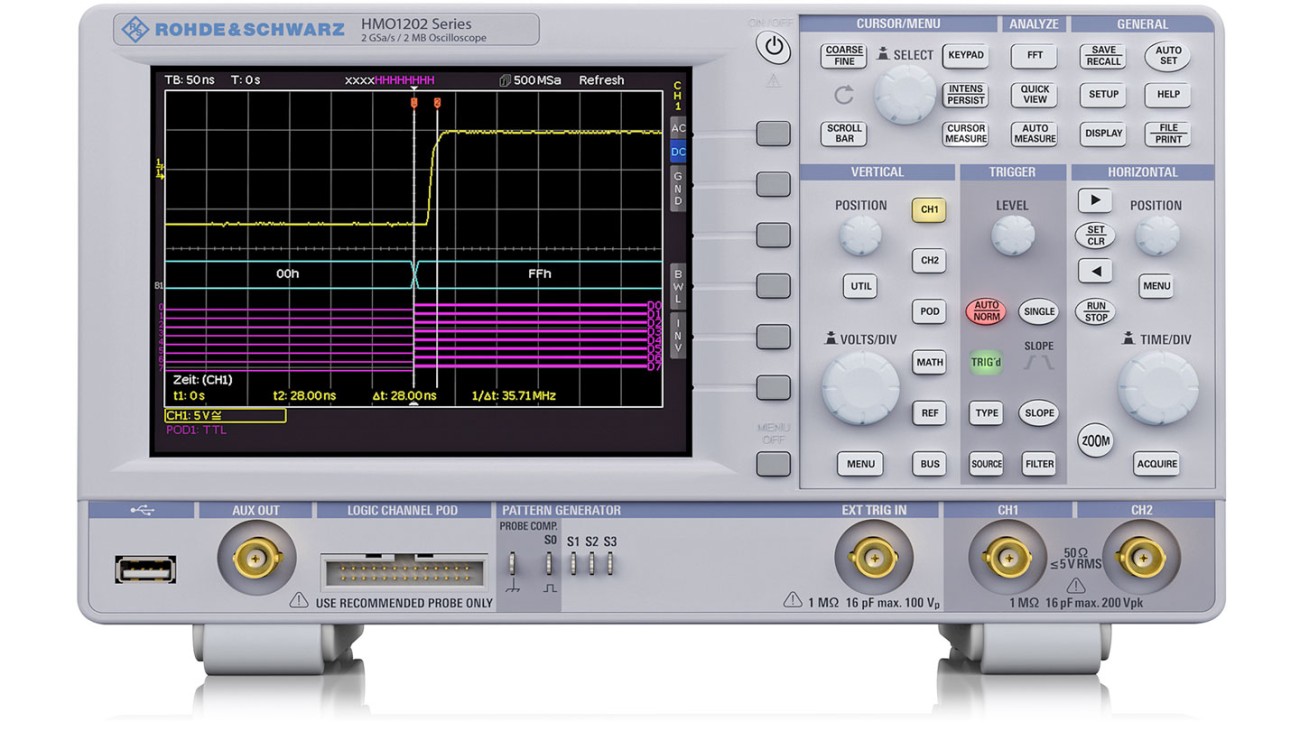Click the 'CH1: 5 V' channel label

tap(225, 415)
